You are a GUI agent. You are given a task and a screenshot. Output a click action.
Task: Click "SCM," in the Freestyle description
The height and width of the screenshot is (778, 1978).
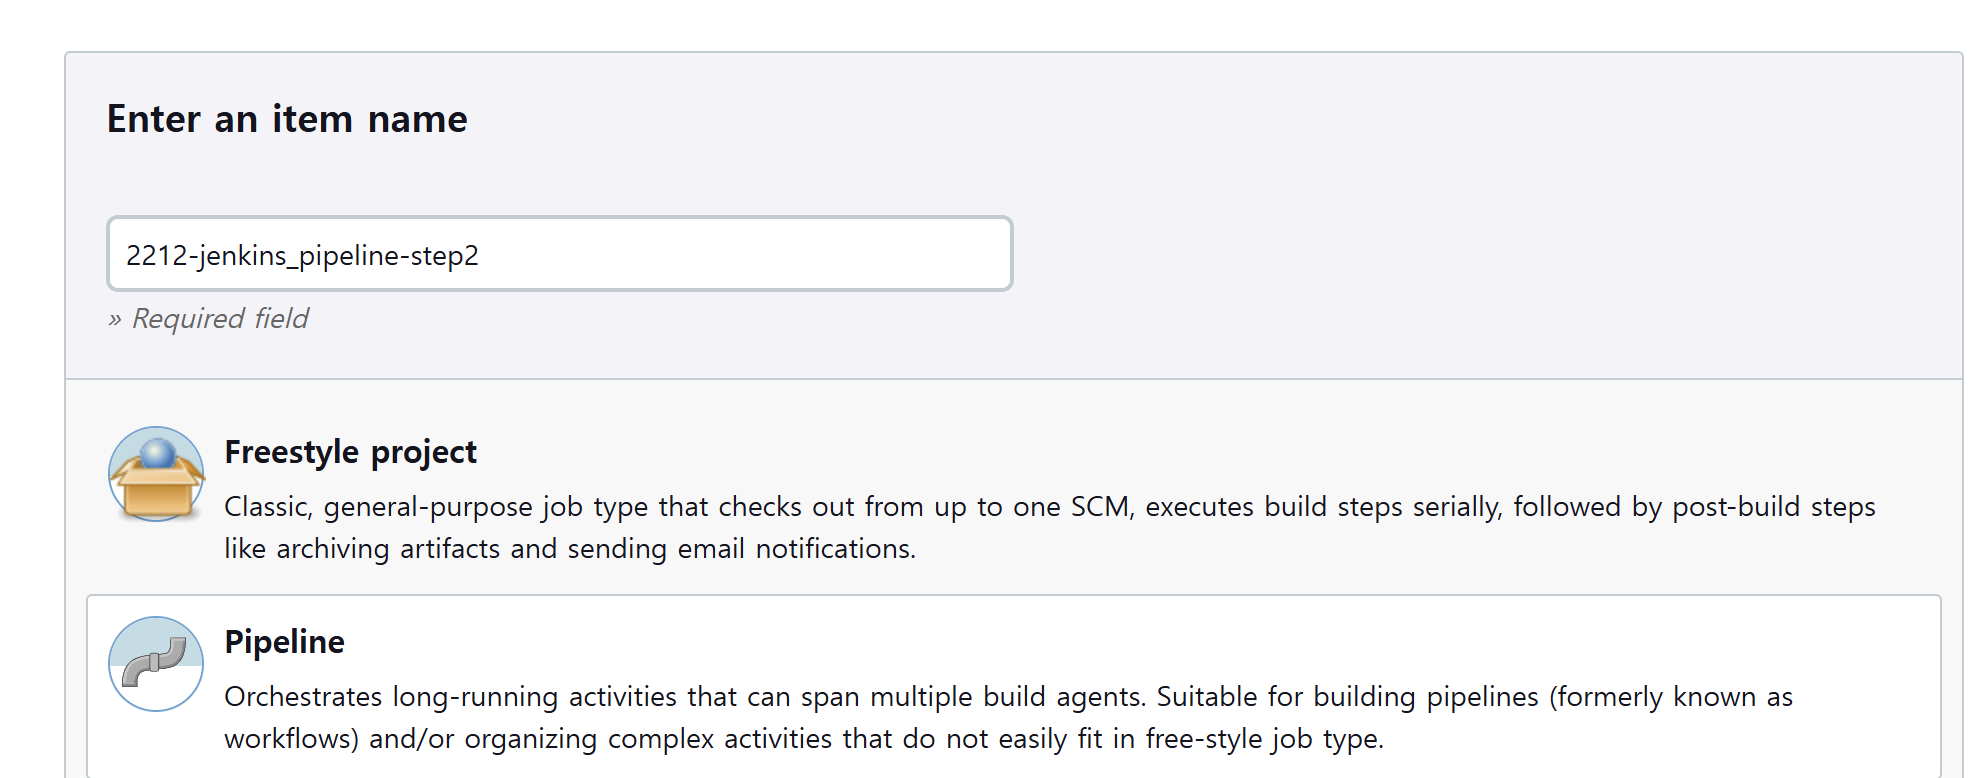click(1102, 507)
